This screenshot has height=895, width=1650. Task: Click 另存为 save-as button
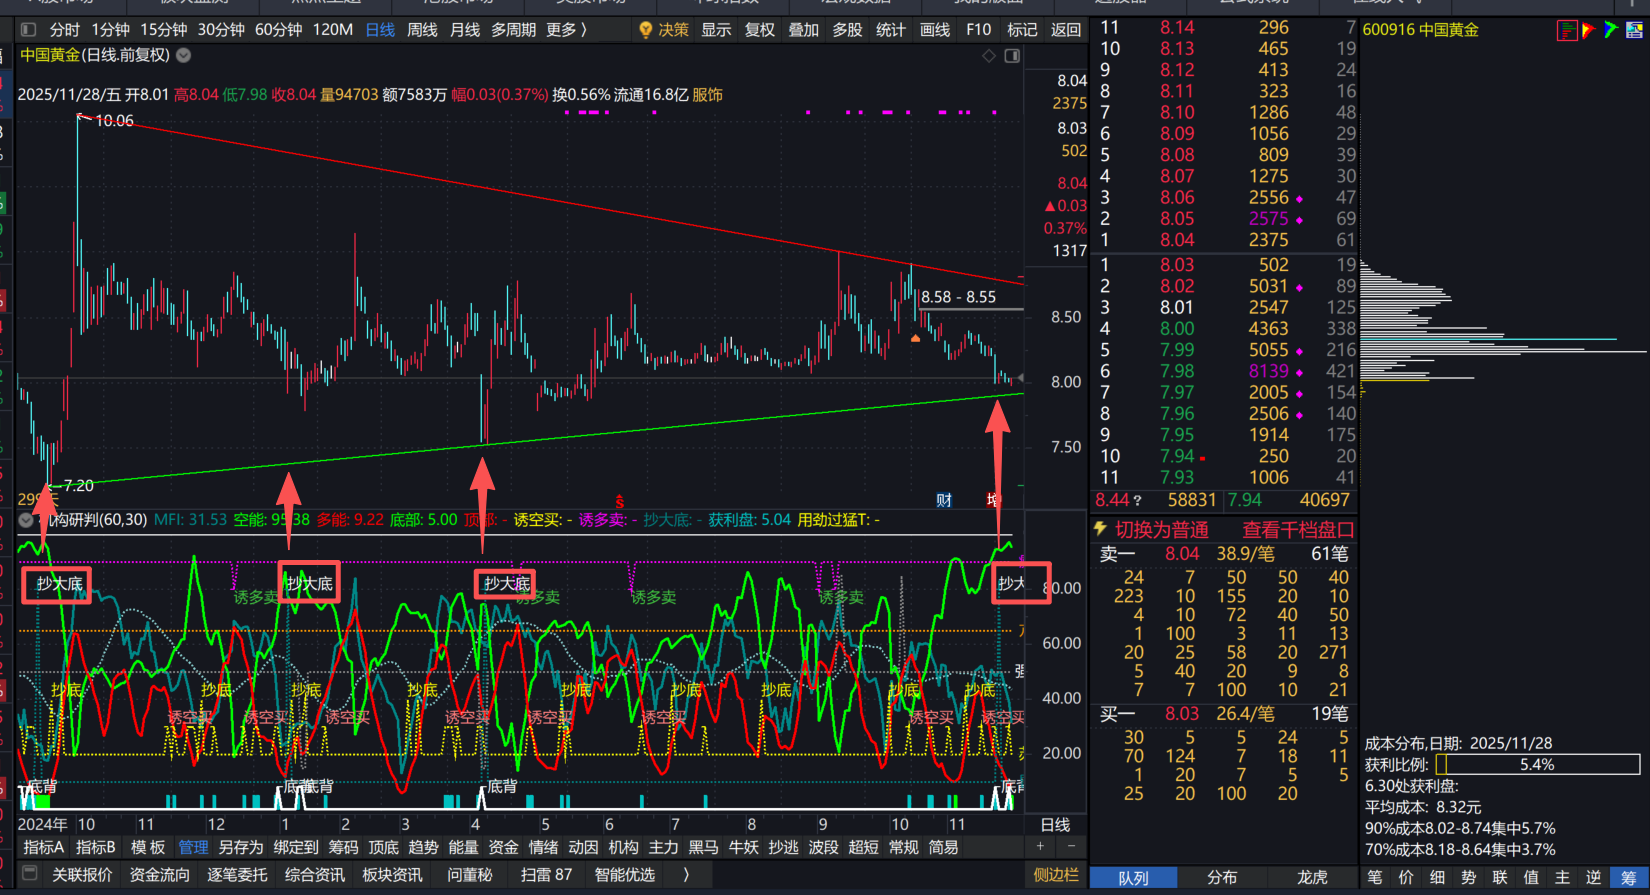point(241,847)
